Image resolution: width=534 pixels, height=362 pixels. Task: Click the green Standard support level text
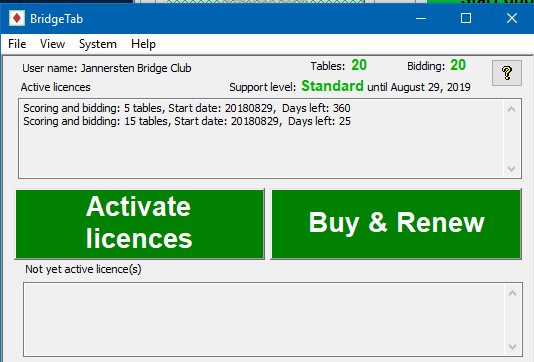click(x=332, y=86)
